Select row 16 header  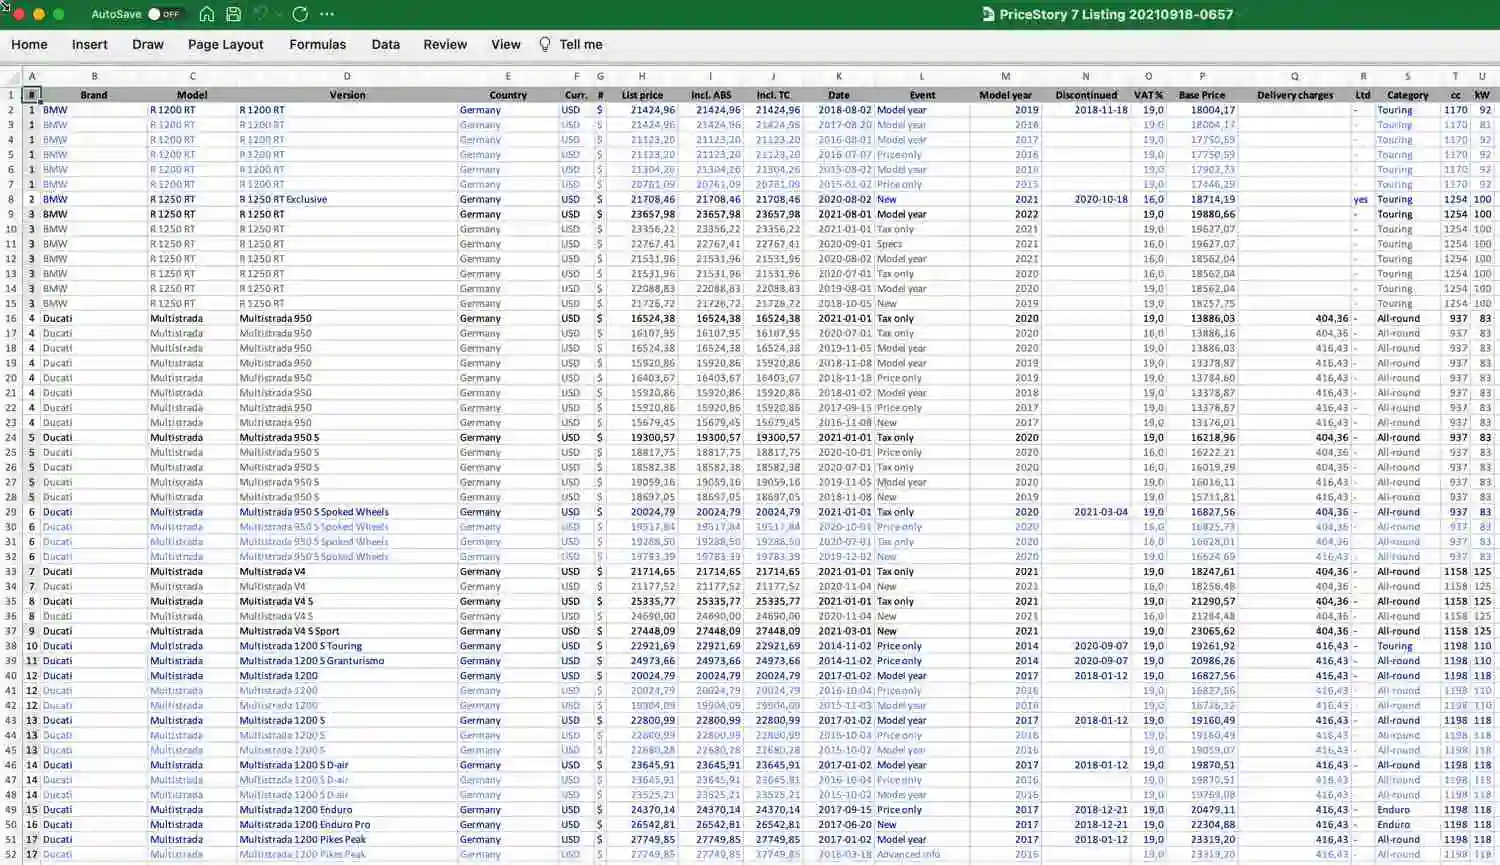coord(11,318)
